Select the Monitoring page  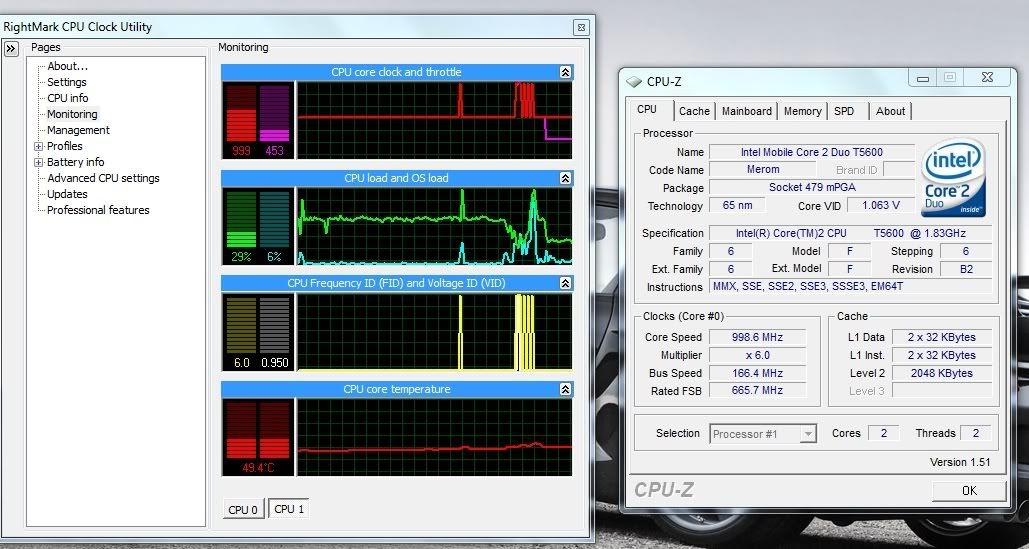[x=72, y=114]
